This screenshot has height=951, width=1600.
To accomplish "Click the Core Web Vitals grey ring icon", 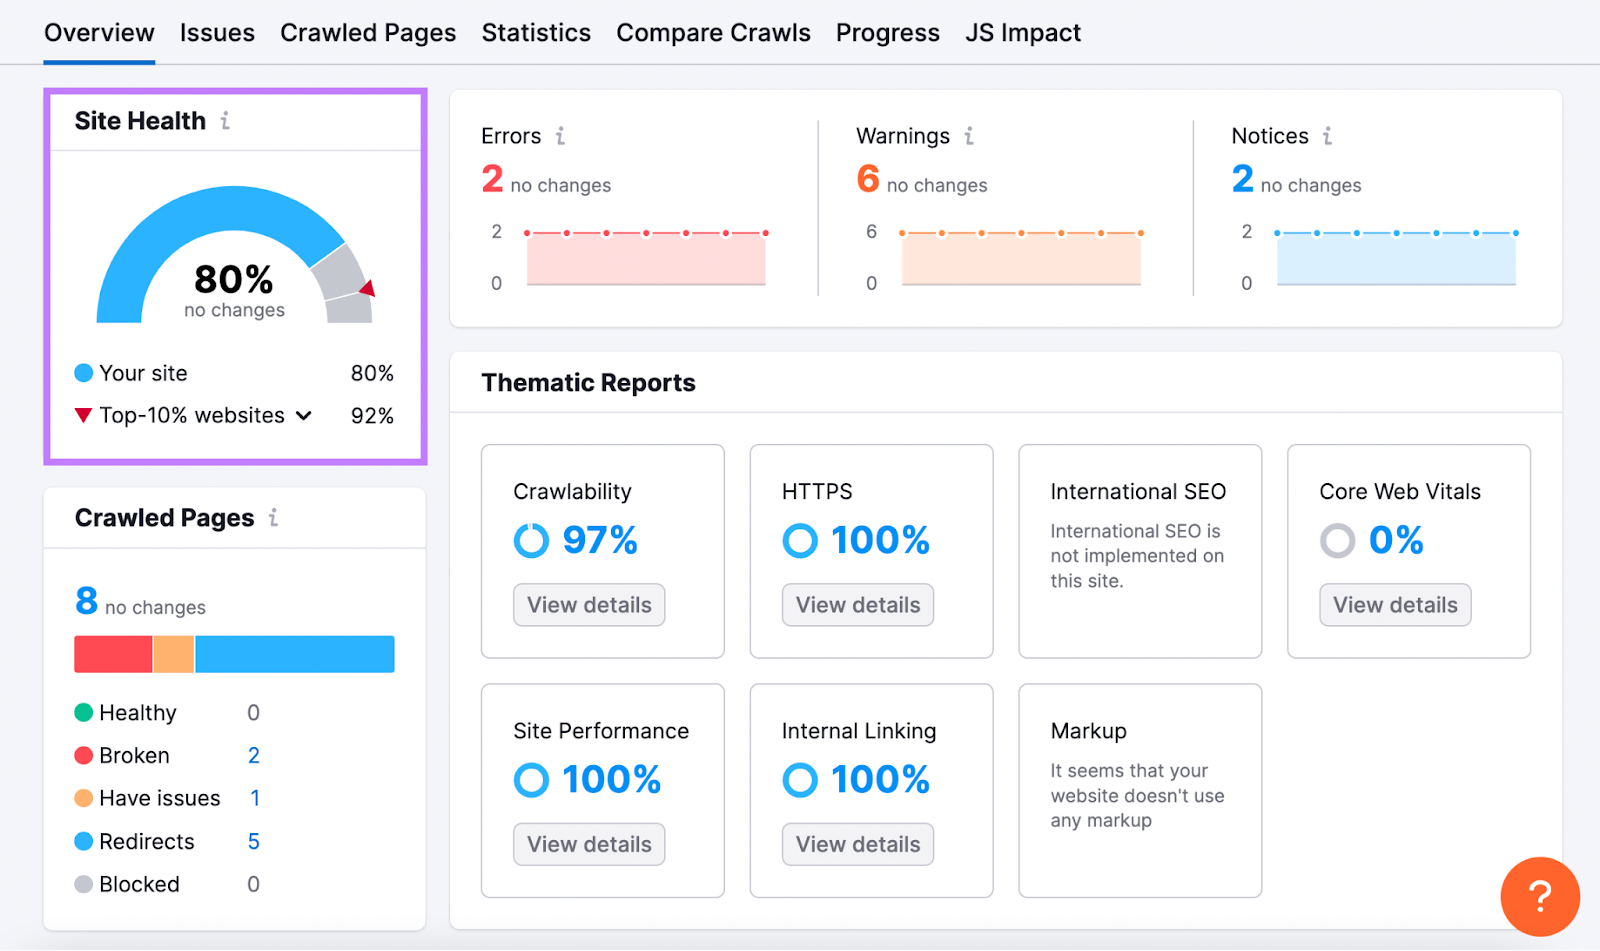I will click(1337, 541).
